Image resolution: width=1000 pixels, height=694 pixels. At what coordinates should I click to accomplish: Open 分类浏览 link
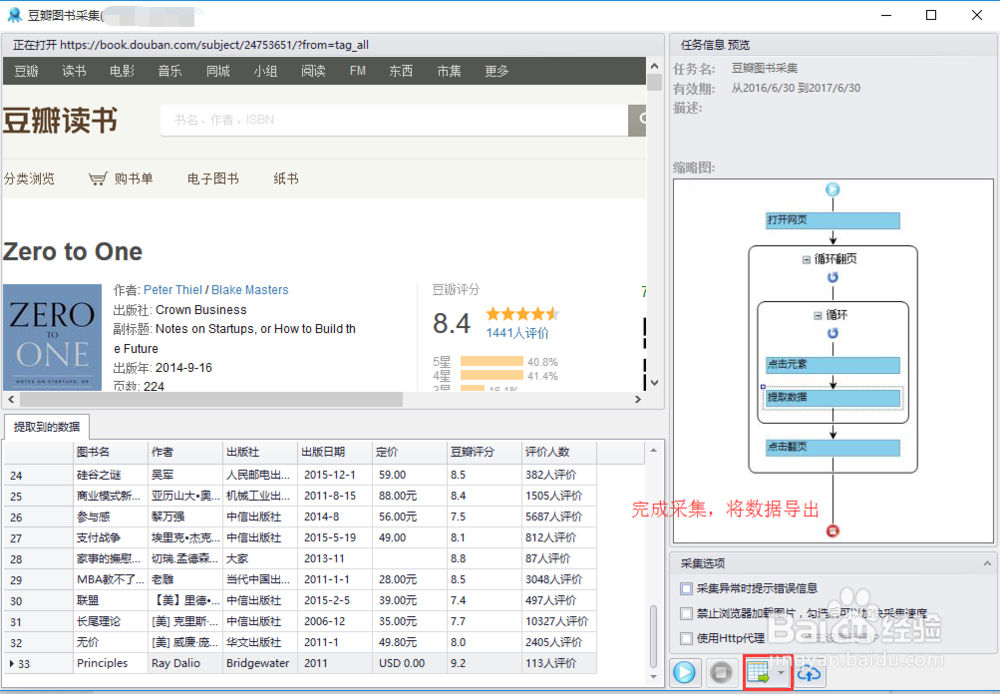(29, 179)
